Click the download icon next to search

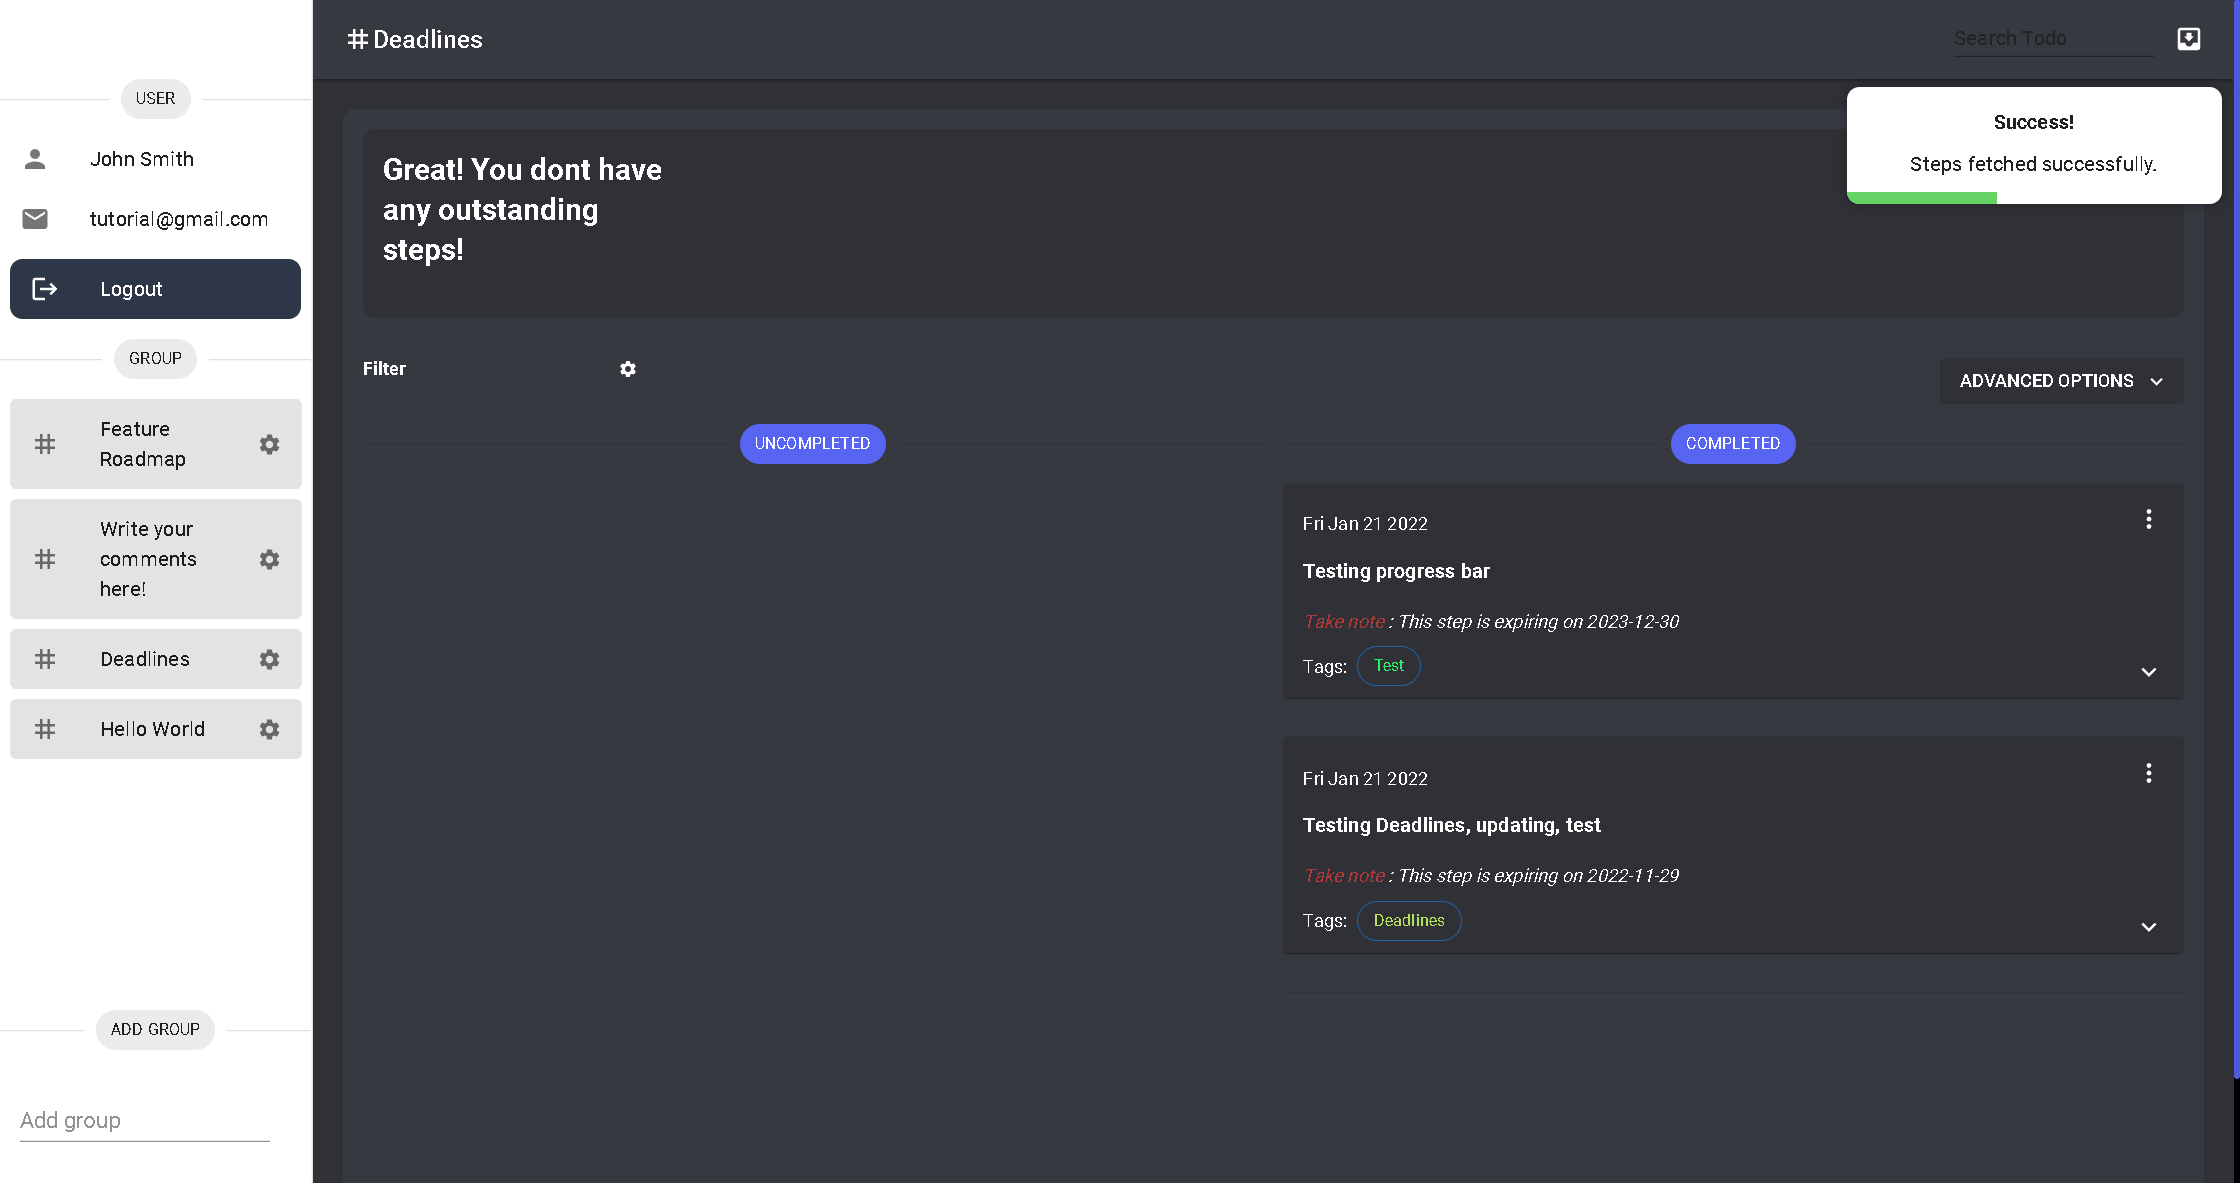pos(2189,39)
